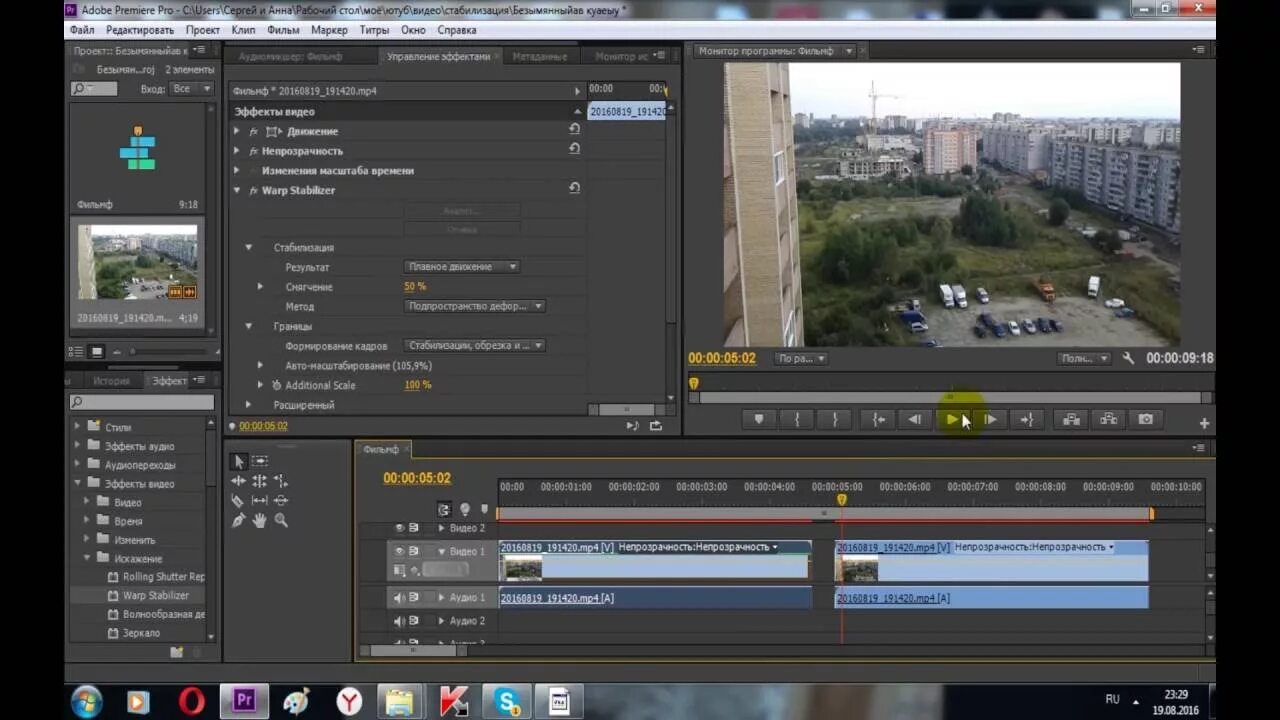Select the Hand tool
1280x720 pixels.
tap(260, 520)
